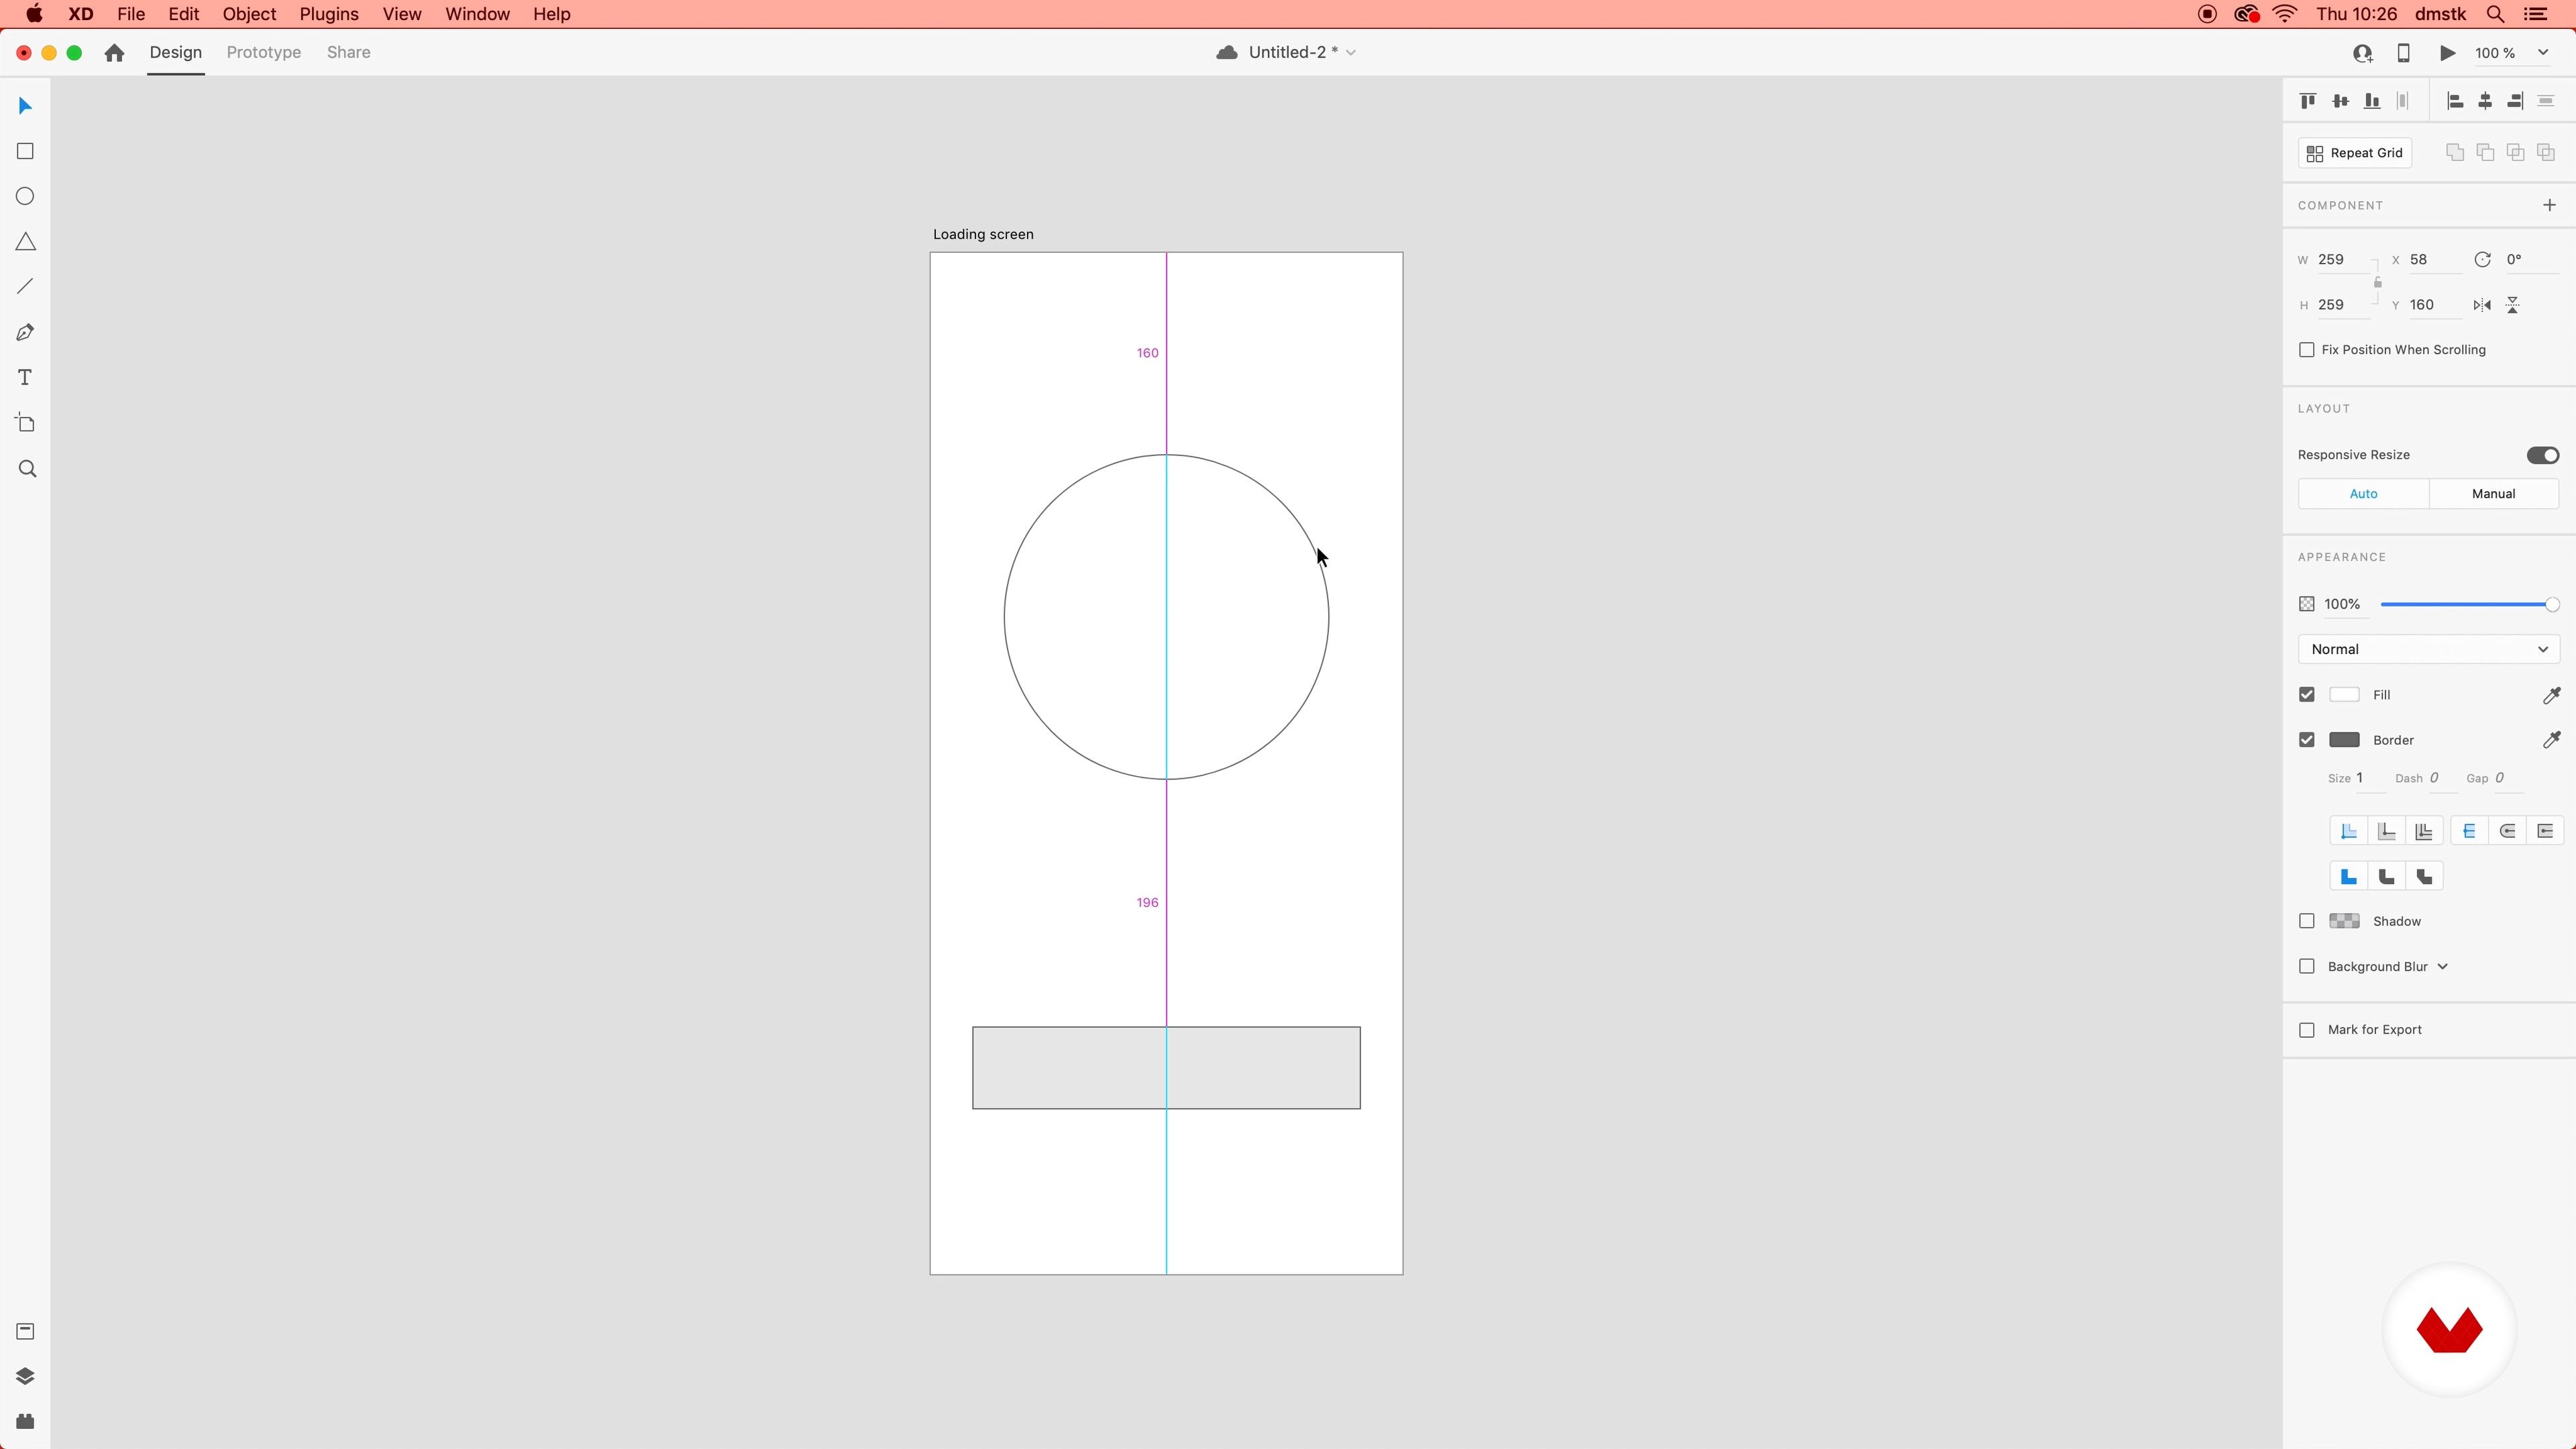This screenshot has width=2576, height=1449.
Task: Select the Pen tool
Action: 25,333
